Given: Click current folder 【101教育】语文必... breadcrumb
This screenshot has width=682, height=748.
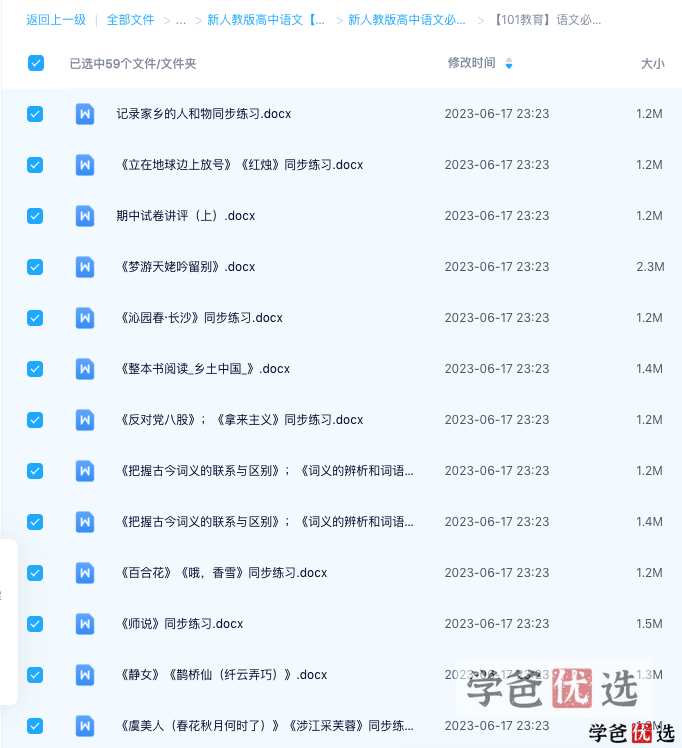Looking at the screenshot, I should point(547,20).
